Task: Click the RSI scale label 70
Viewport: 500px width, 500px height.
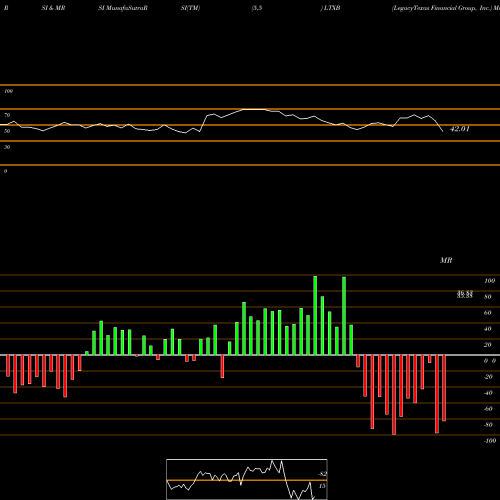Action: pyautogui.click(x=7, y=115)
